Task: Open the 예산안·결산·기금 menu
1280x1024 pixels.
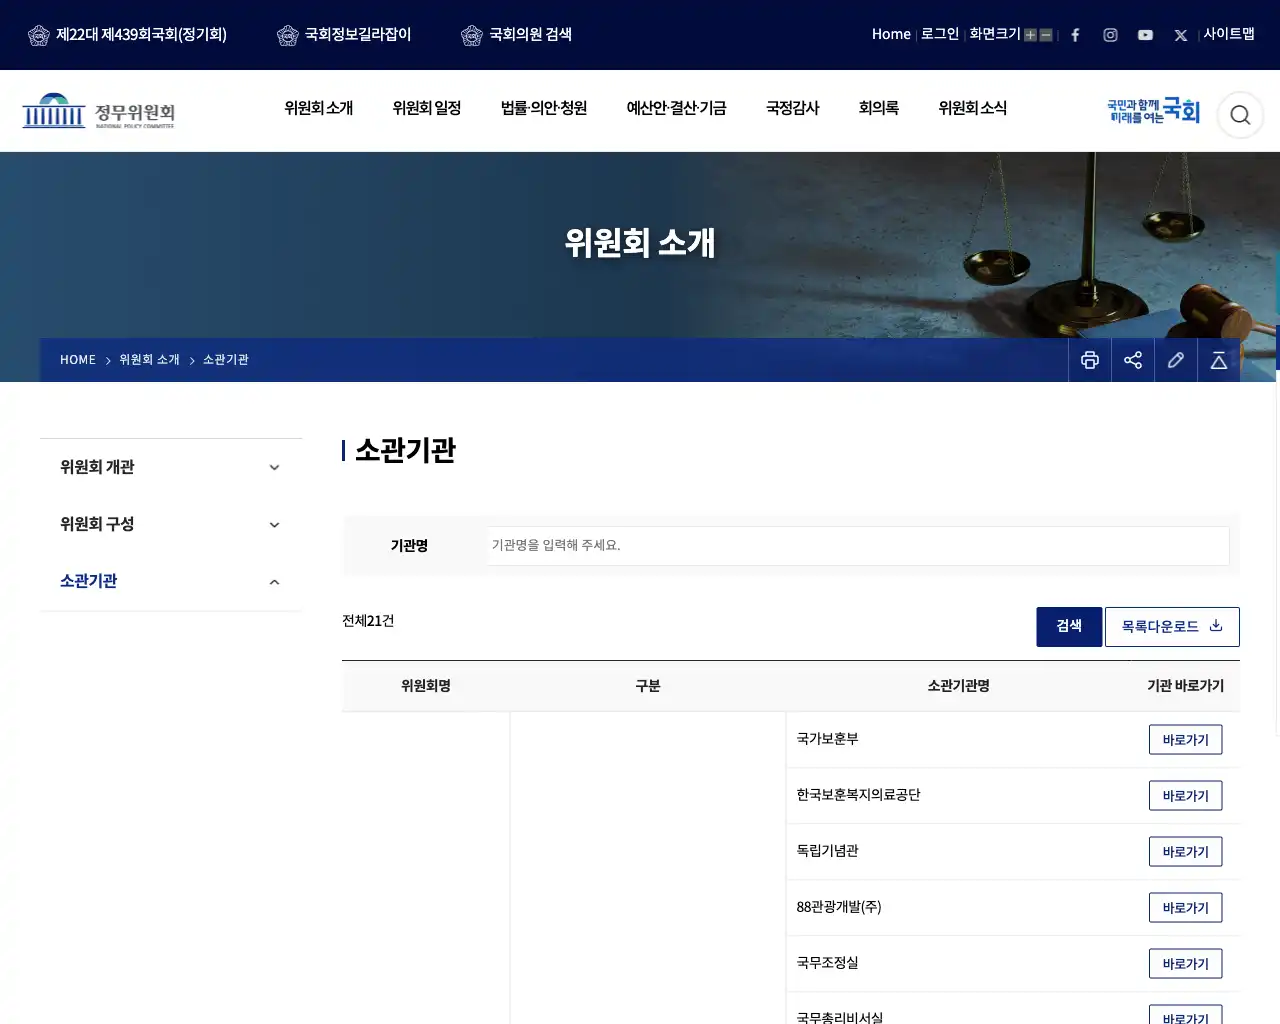Action: [677, 108]
